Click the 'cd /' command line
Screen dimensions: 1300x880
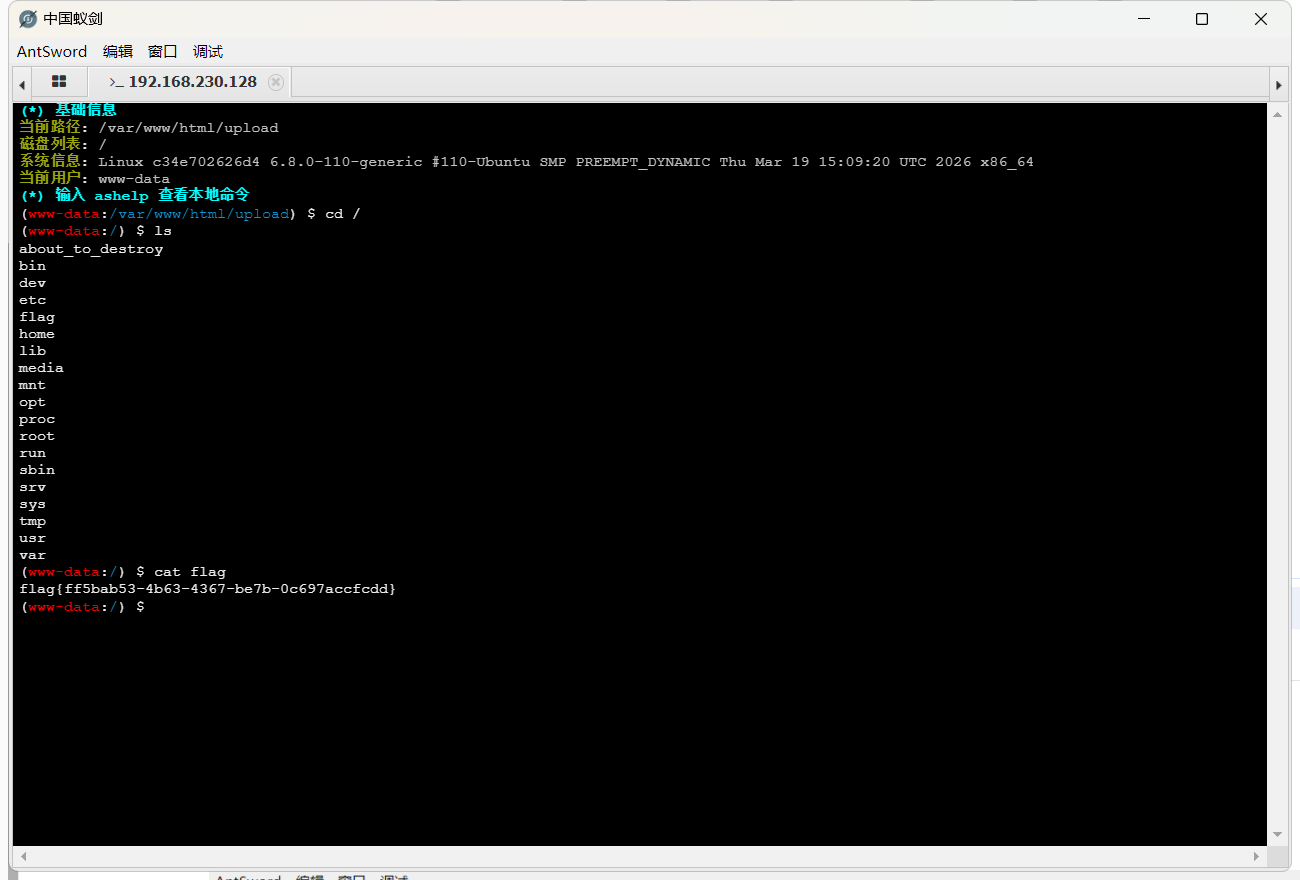pos(189,214)
